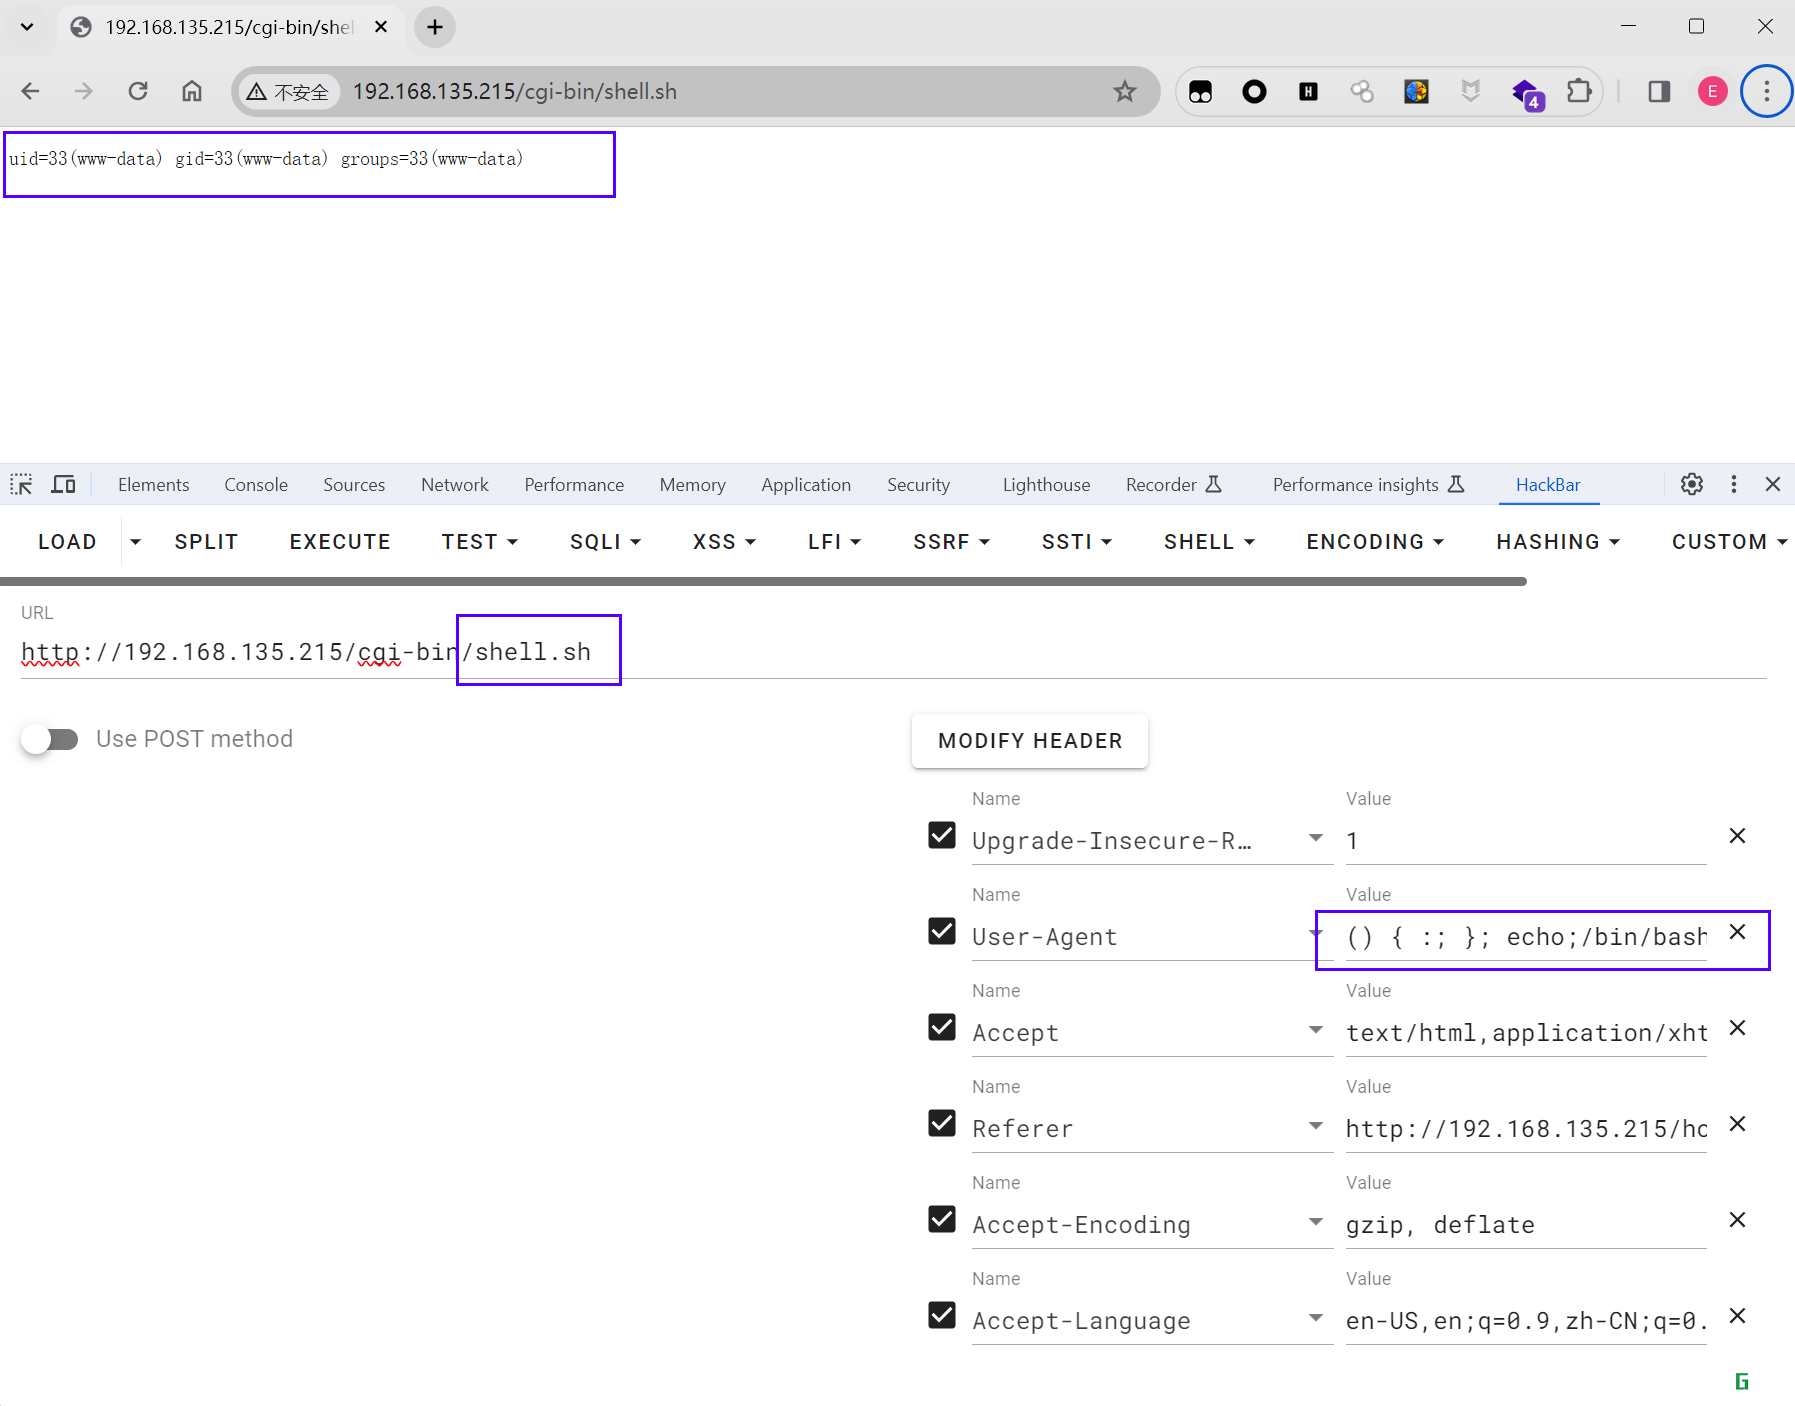Enable the Use POST method switch
The width and height of the screenshot is (1795, 1406).
pos(50,739)
